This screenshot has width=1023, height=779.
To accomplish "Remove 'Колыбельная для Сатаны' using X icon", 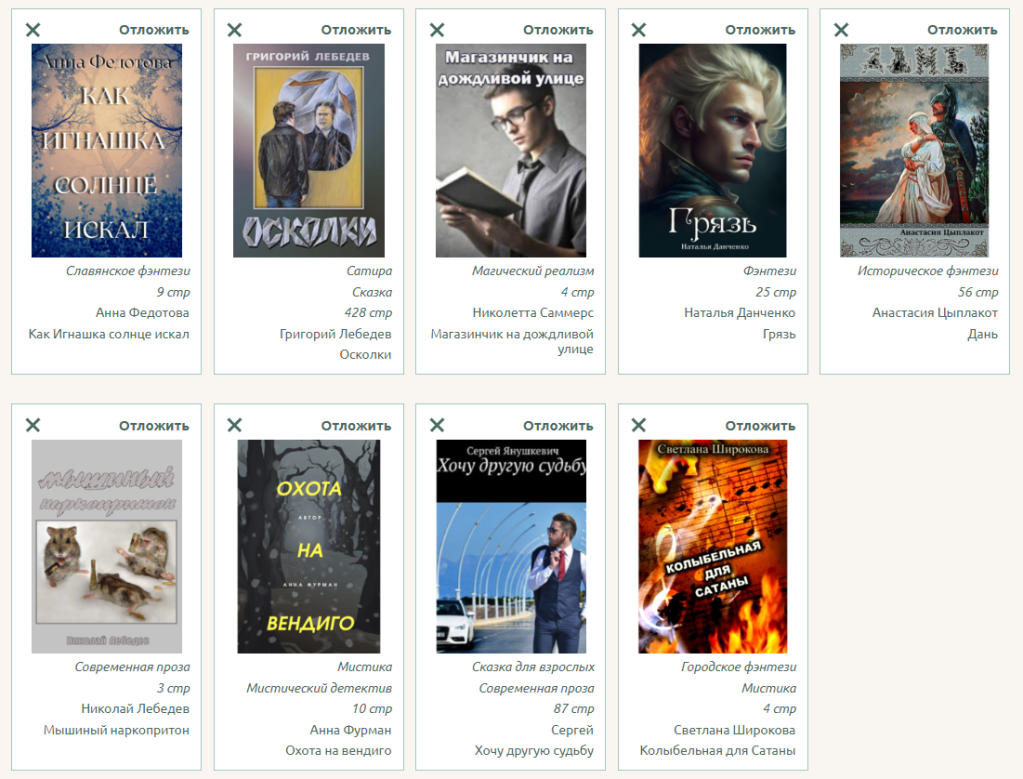I will pos(639,425).
